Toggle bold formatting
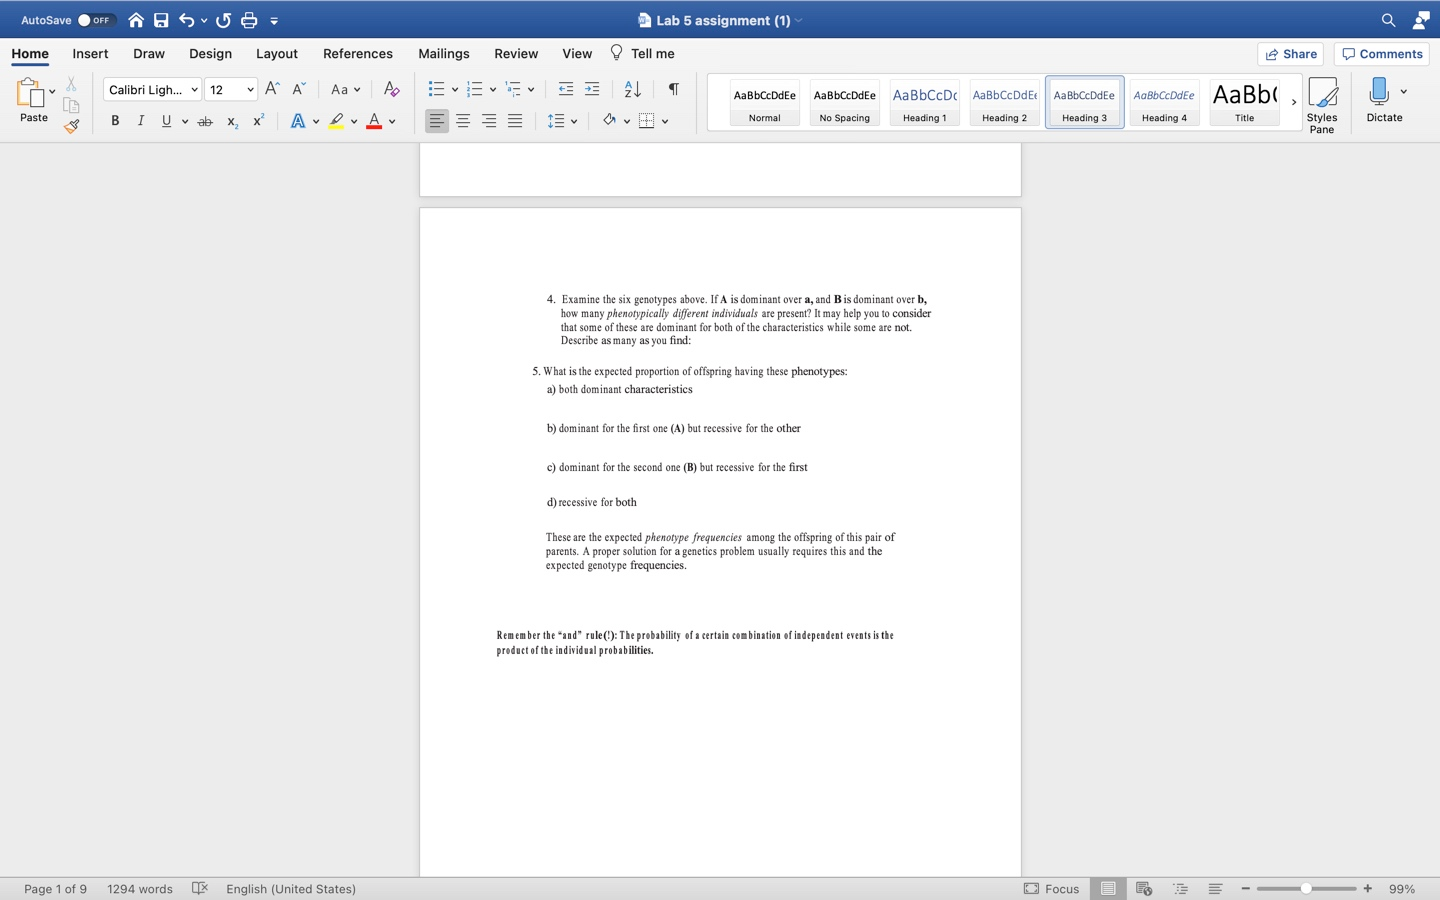 pyautogui.click(x=115, y=121)
